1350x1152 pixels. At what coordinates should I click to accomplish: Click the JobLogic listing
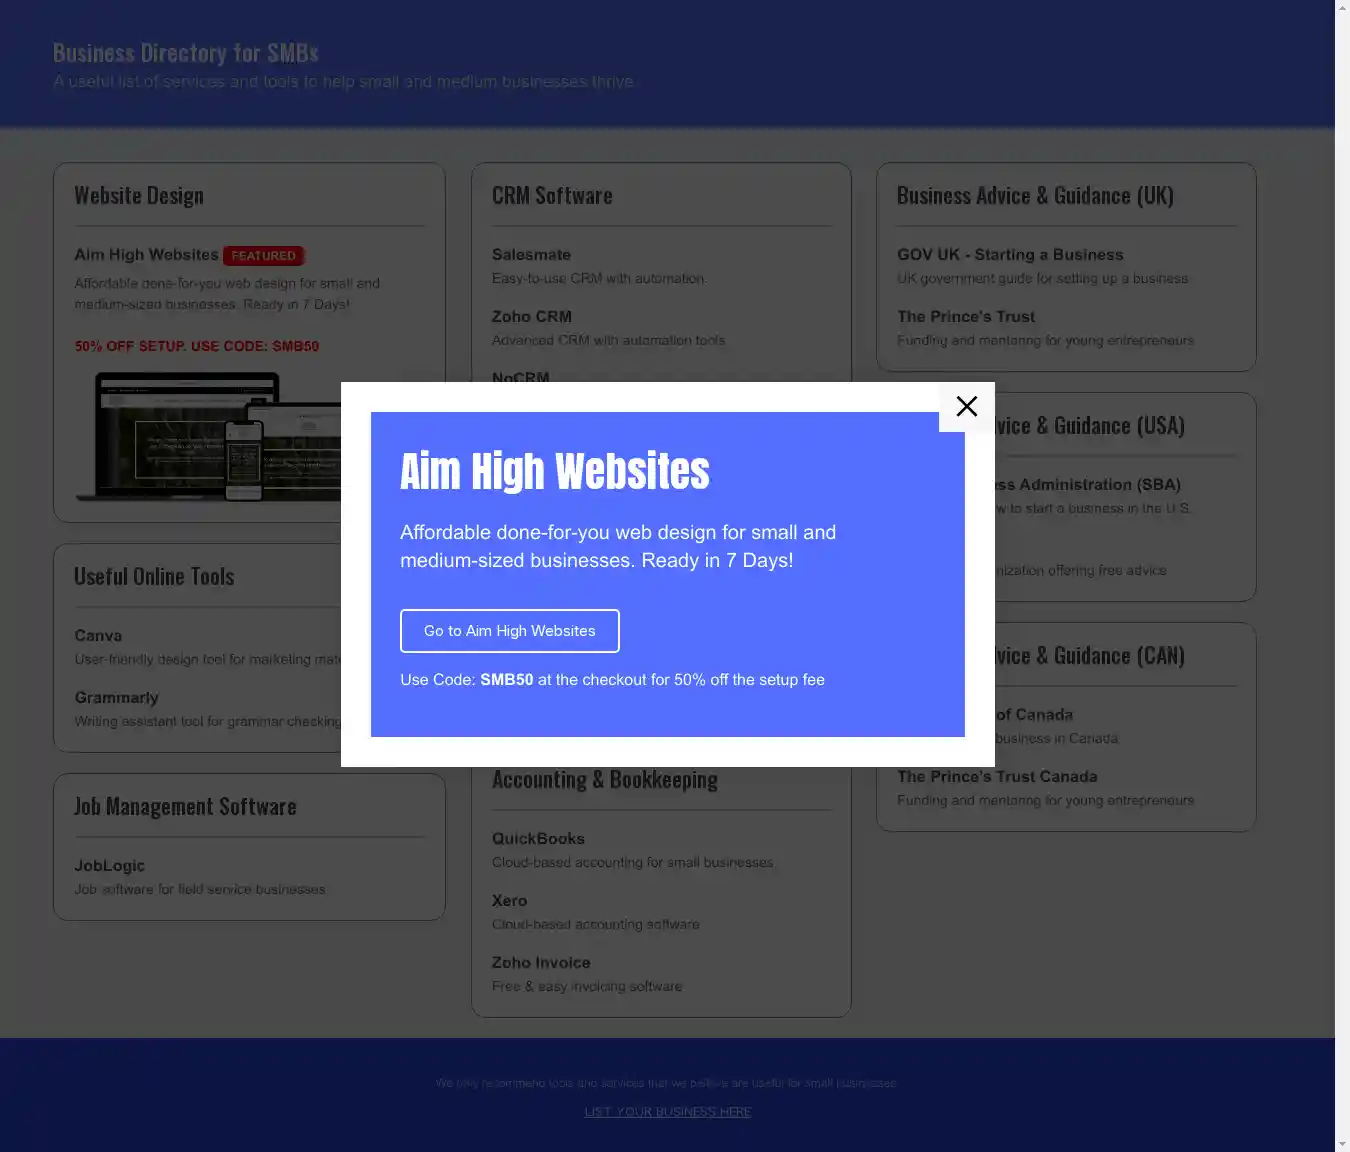coord(109,866)
